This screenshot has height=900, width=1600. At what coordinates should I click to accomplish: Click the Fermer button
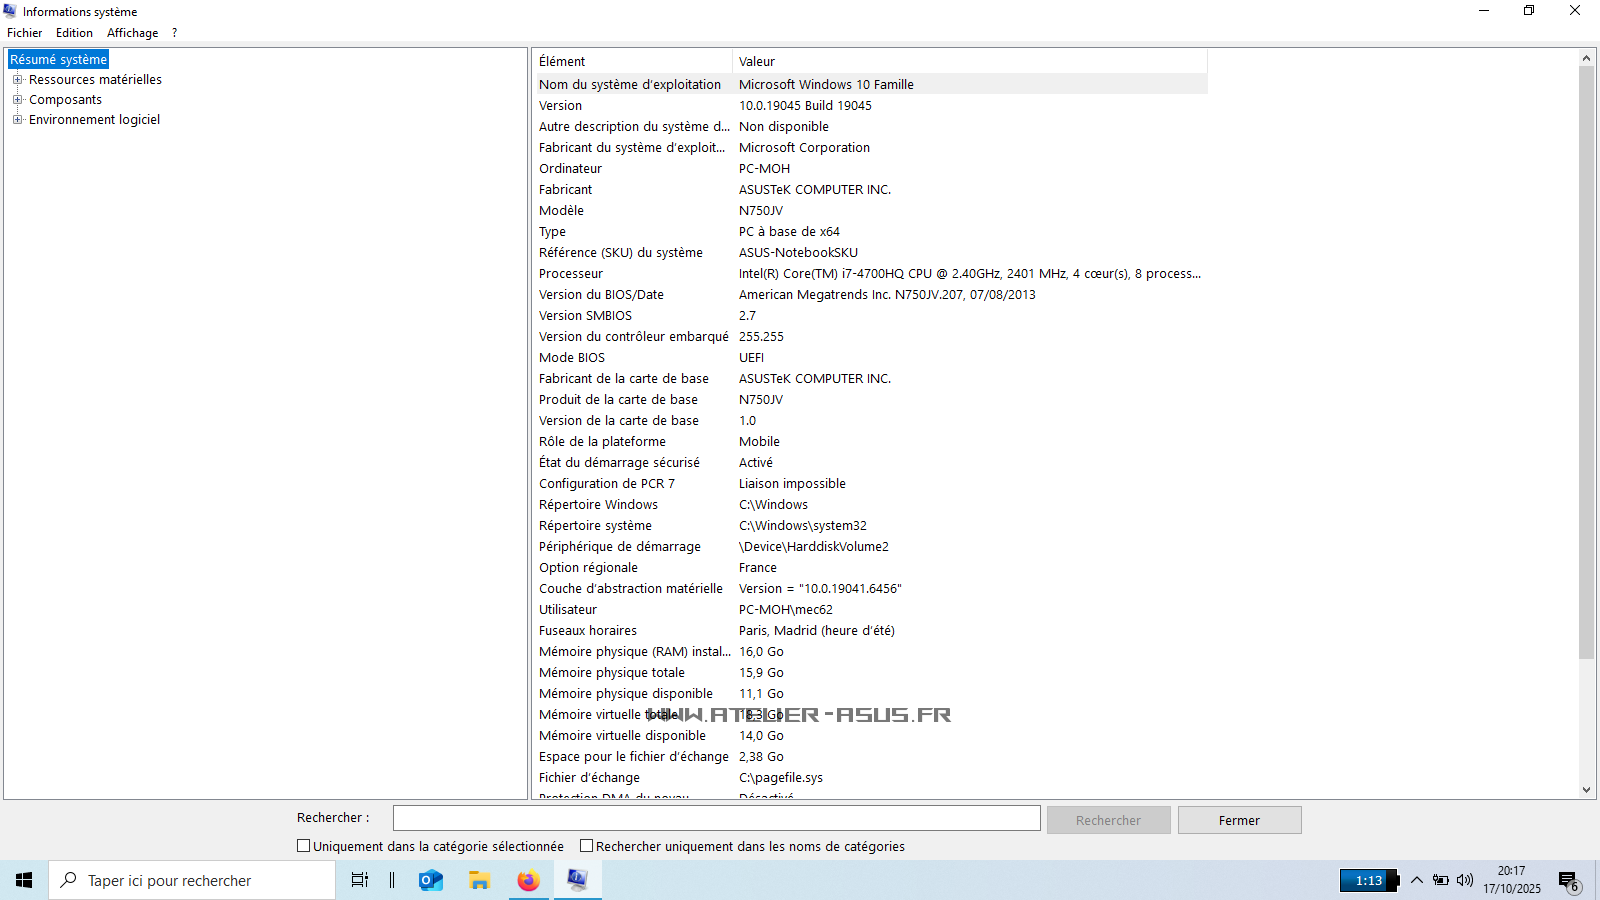click(1239, 820)
